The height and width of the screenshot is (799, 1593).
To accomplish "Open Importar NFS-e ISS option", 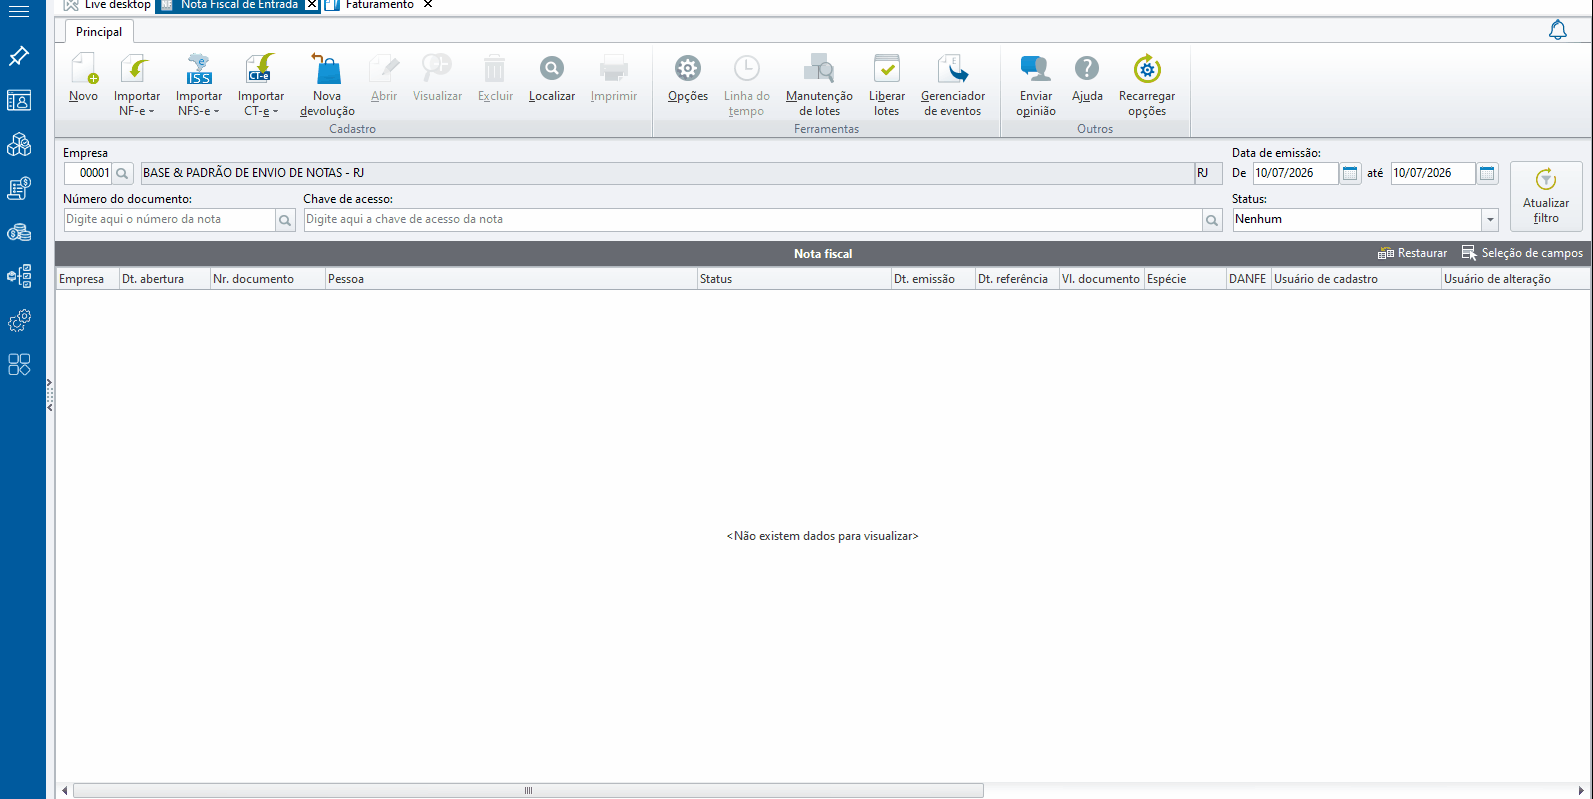I will 199,85.
